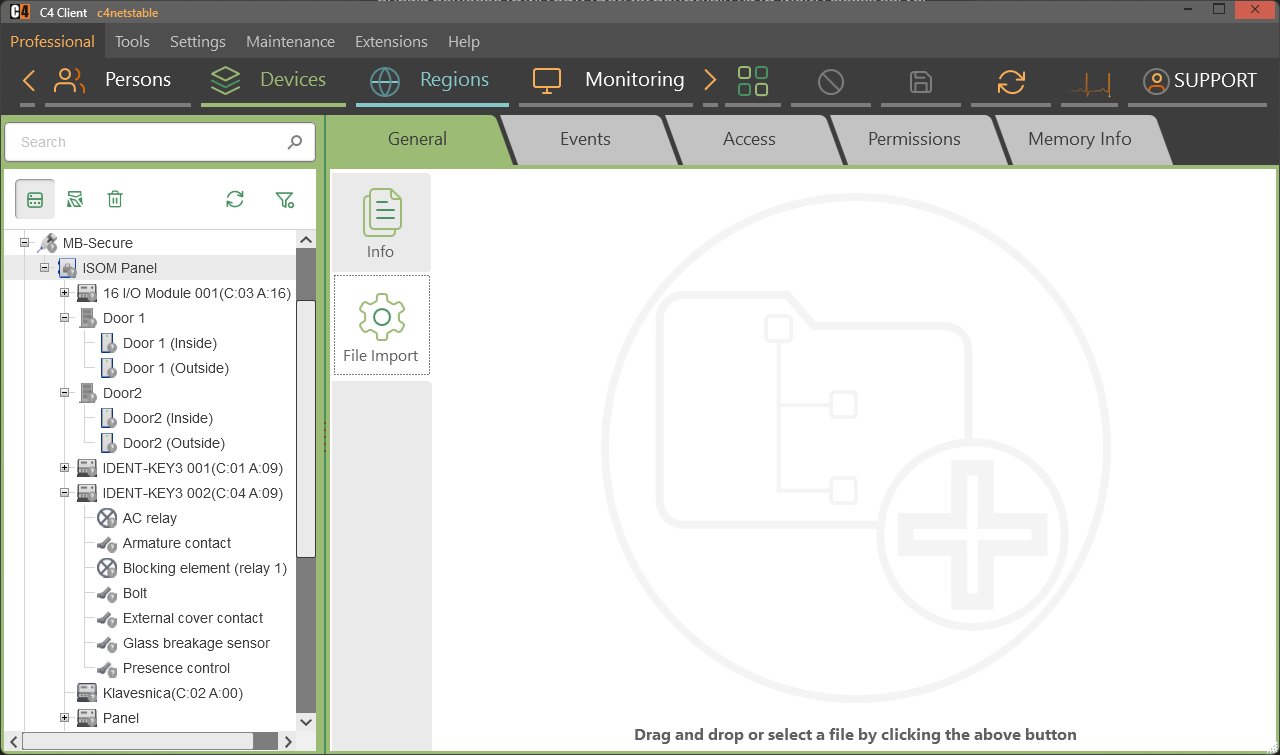Click the device Search input field
Viewport: 1280px width, 755px height.
(160, 142)
